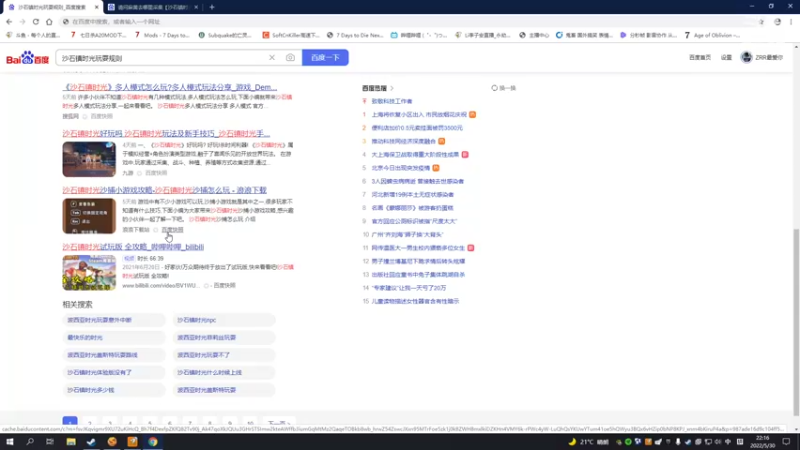Open 设置 settings link
800x450 pixels.
pyautogui.click(x=726, y=58)
